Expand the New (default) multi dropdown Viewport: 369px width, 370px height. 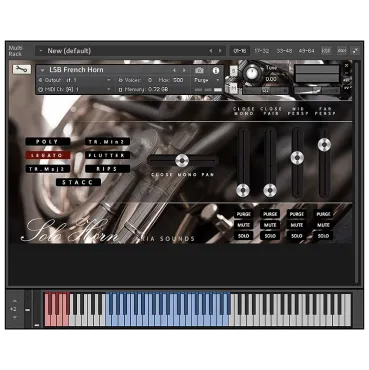(41, 51)
